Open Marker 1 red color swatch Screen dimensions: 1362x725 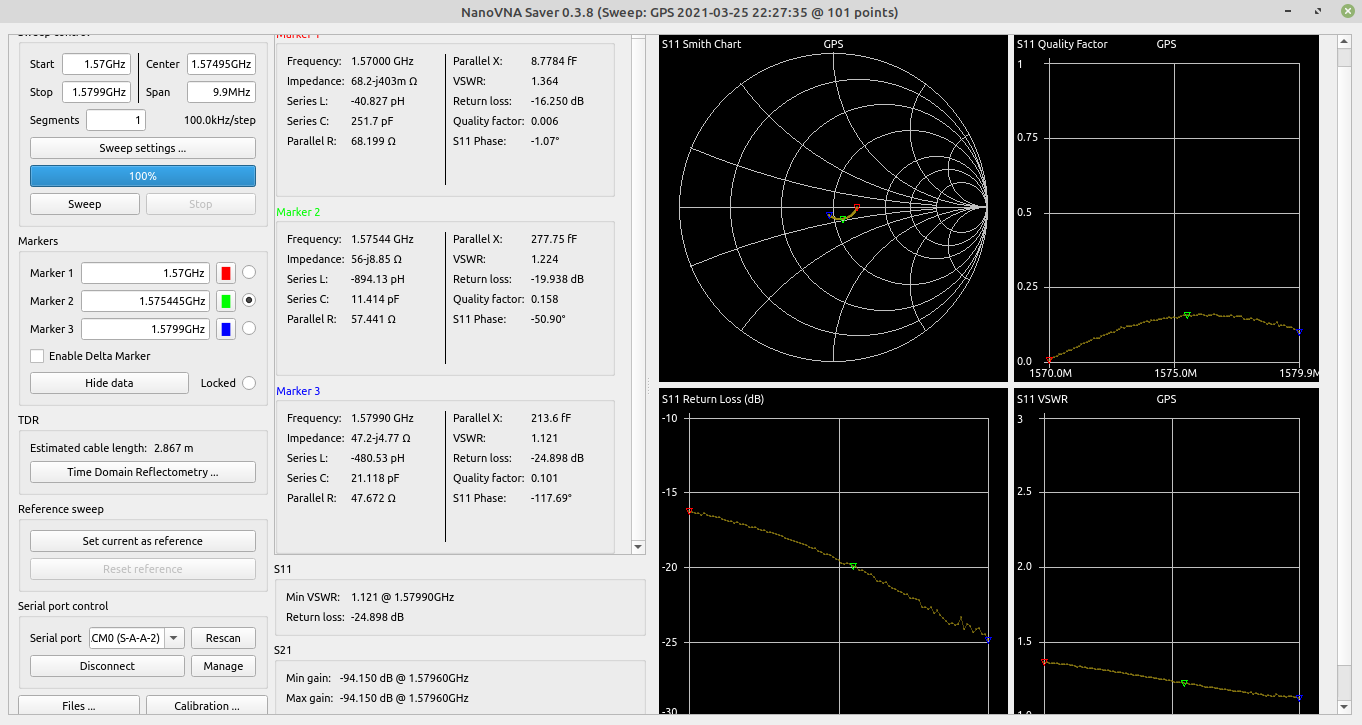[x=226, y=273]
